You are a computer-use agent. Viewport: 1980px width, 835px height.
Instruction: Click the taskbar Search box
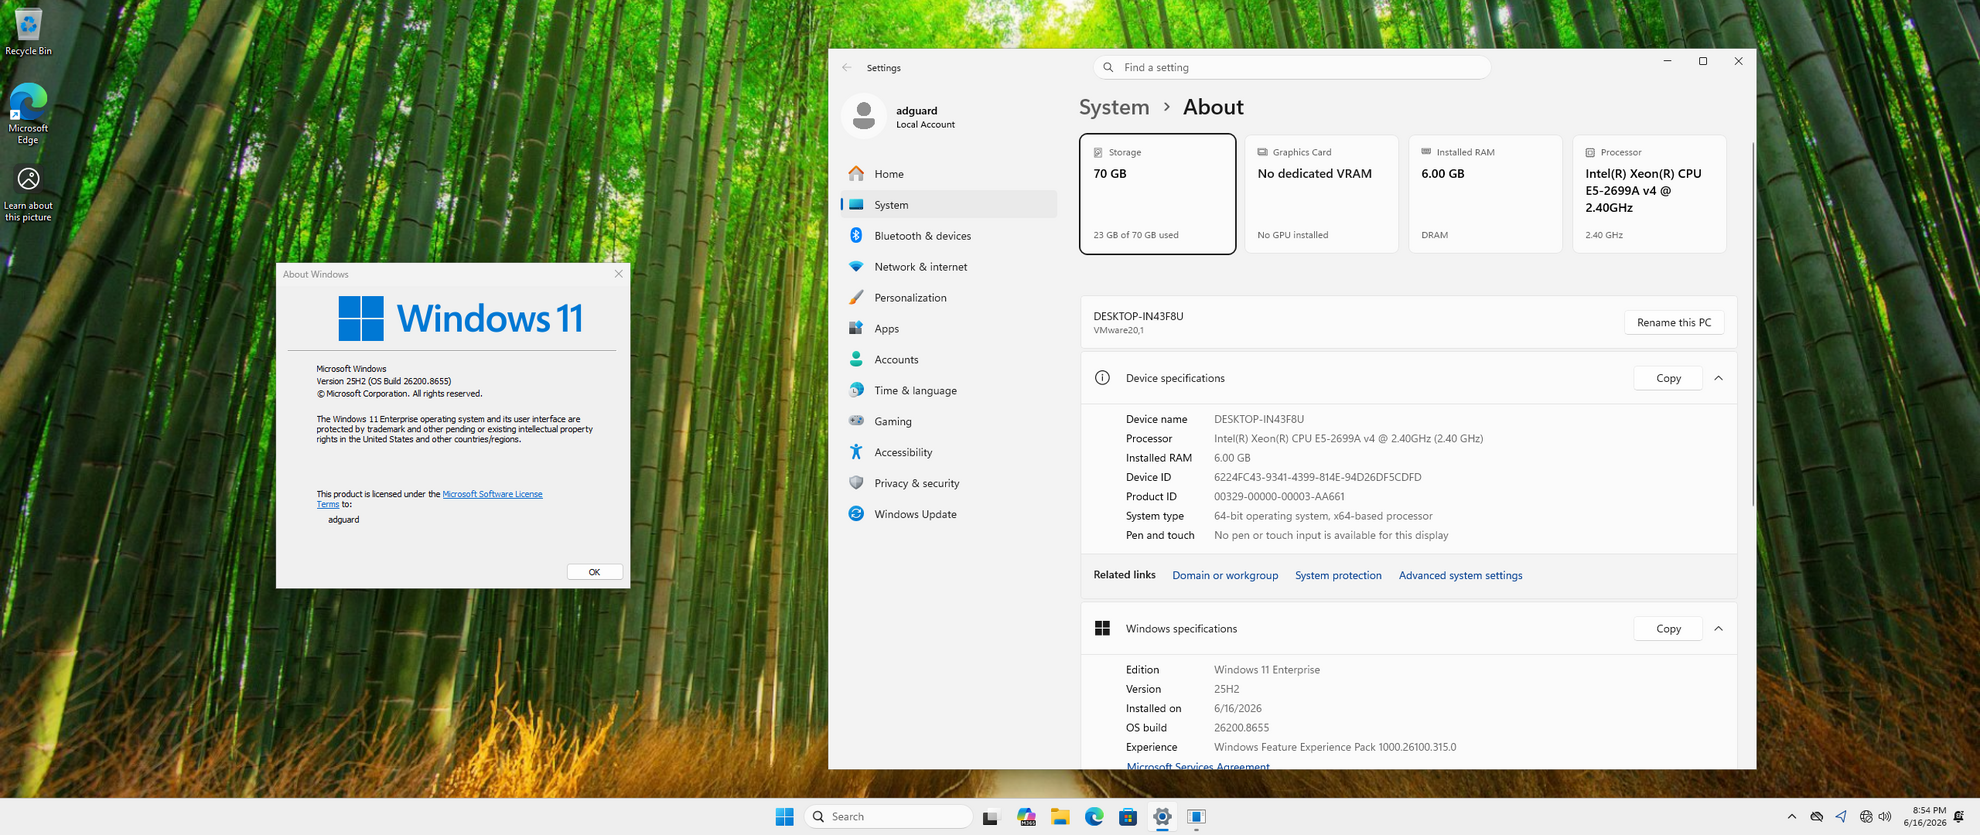[x=888, y=817]
